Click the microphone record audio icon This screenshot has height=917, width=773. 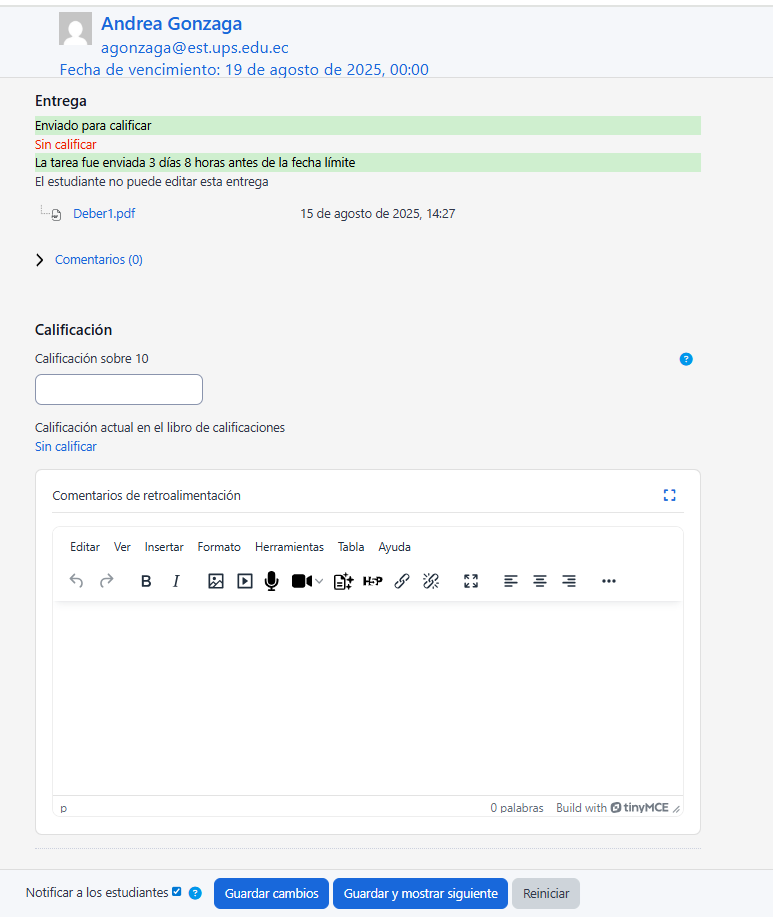[x=271, y=581]
